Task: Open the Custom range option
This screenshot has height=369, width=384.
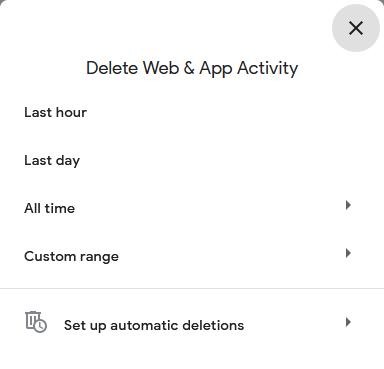Action: (x=192, y=257)
